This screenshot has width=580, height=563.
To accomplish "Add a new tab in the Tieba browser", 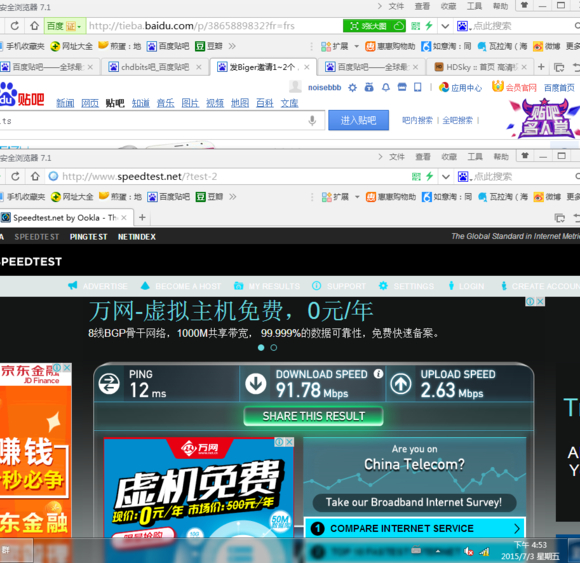I will point(541,67).
